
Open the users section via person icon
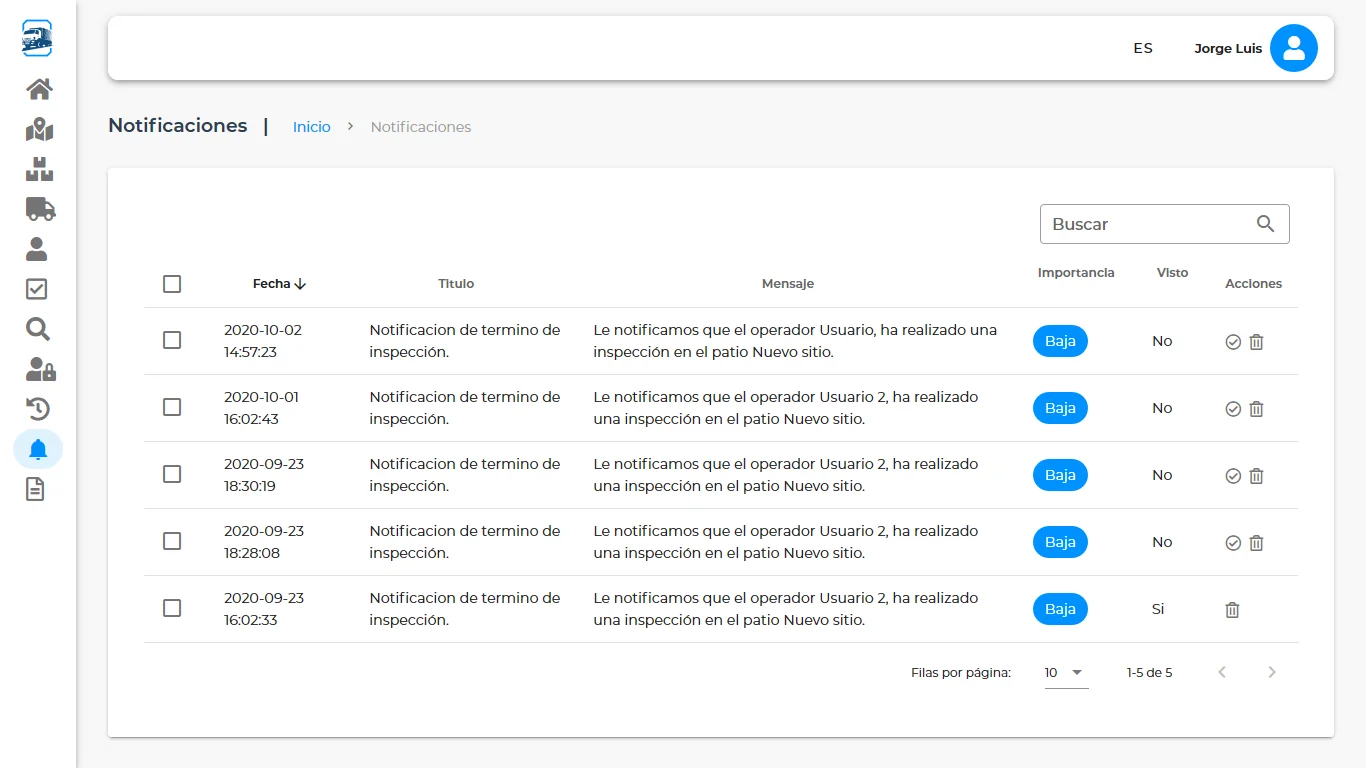pos(38,248)
